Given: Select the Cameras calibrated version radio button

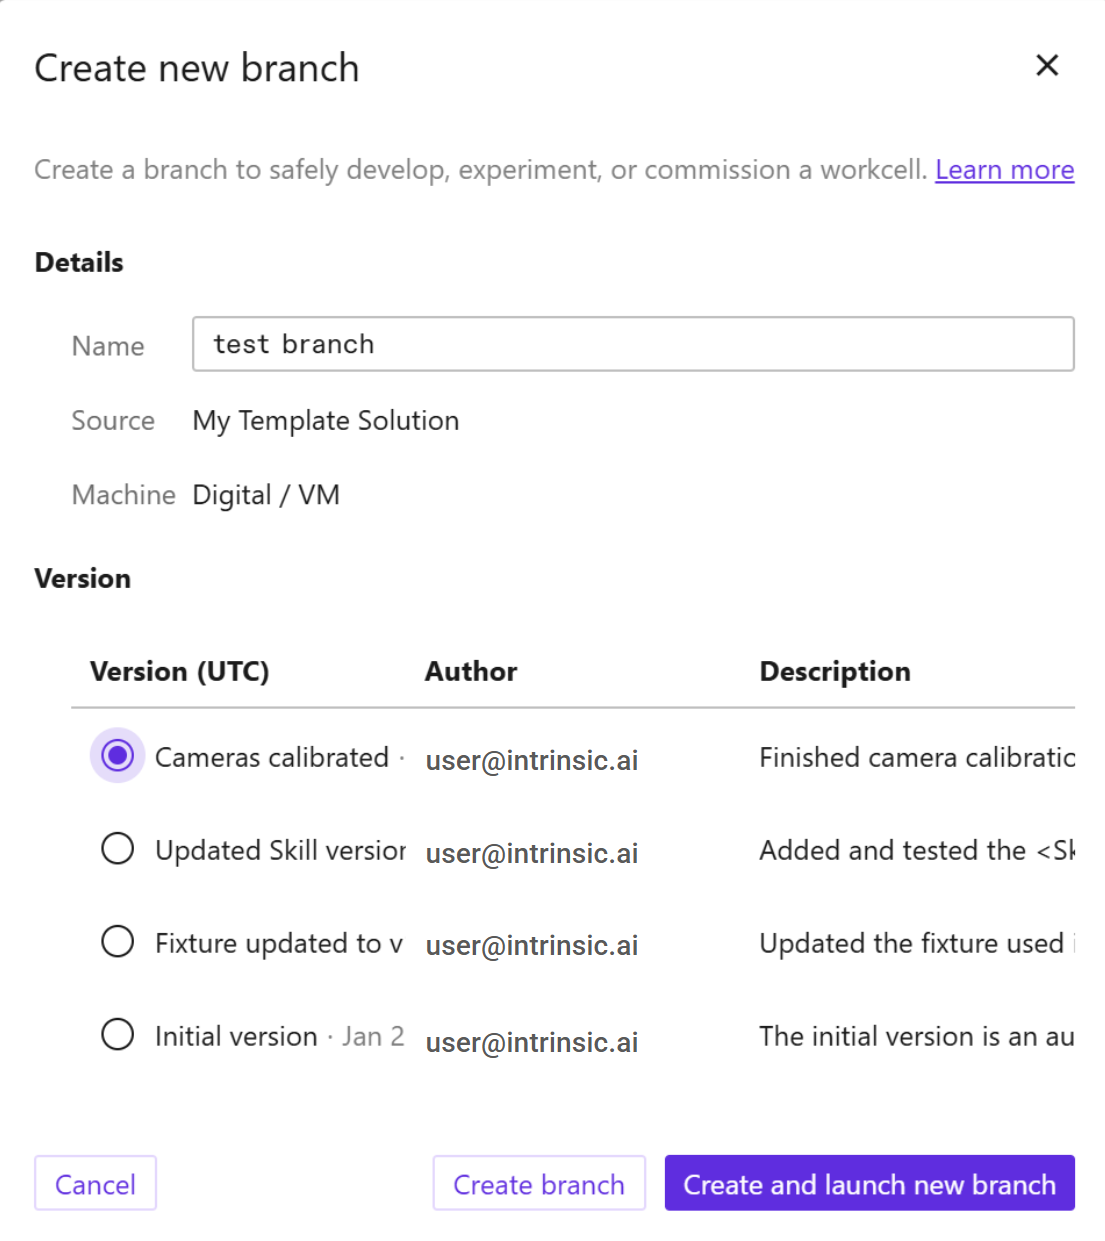Looking at the screenshot, I should [118, 756].
